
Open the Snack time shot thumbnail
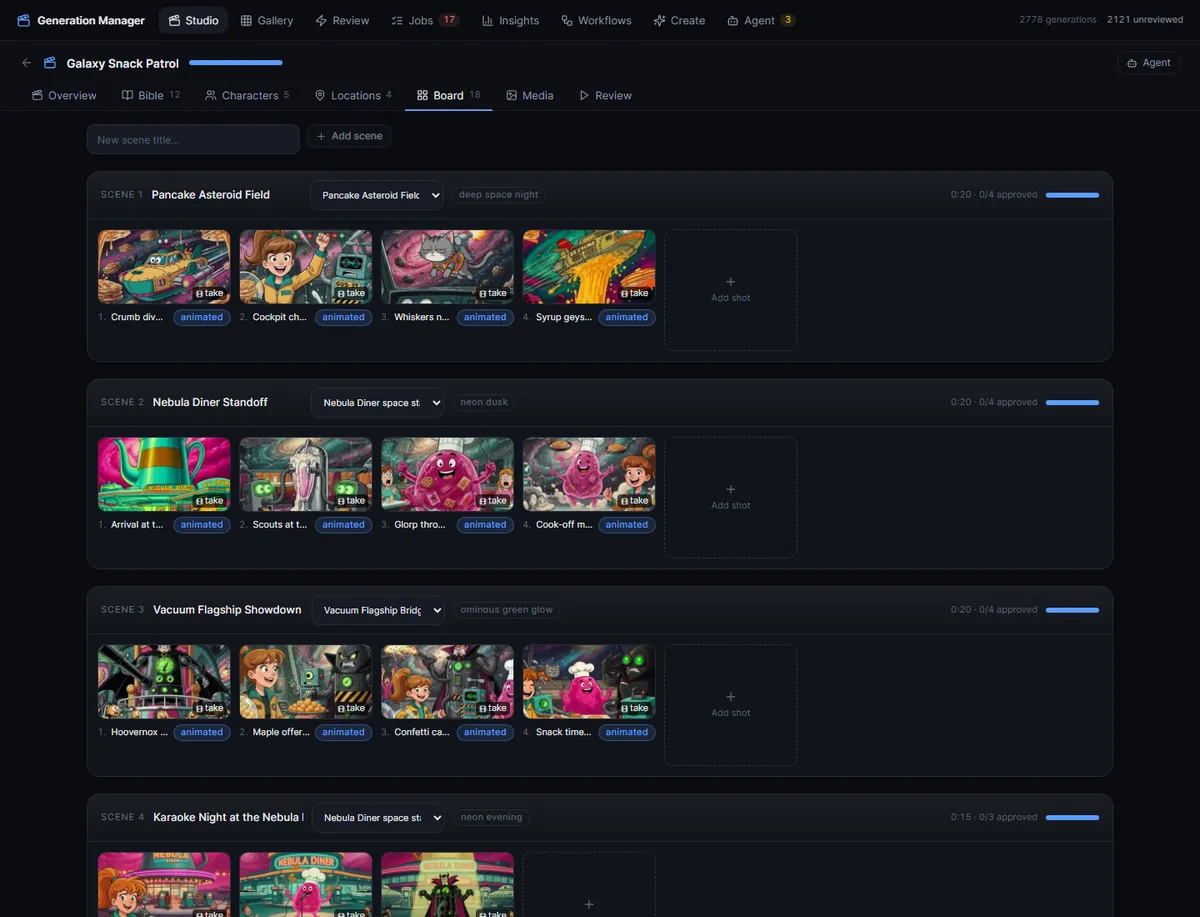click(589, 682)
